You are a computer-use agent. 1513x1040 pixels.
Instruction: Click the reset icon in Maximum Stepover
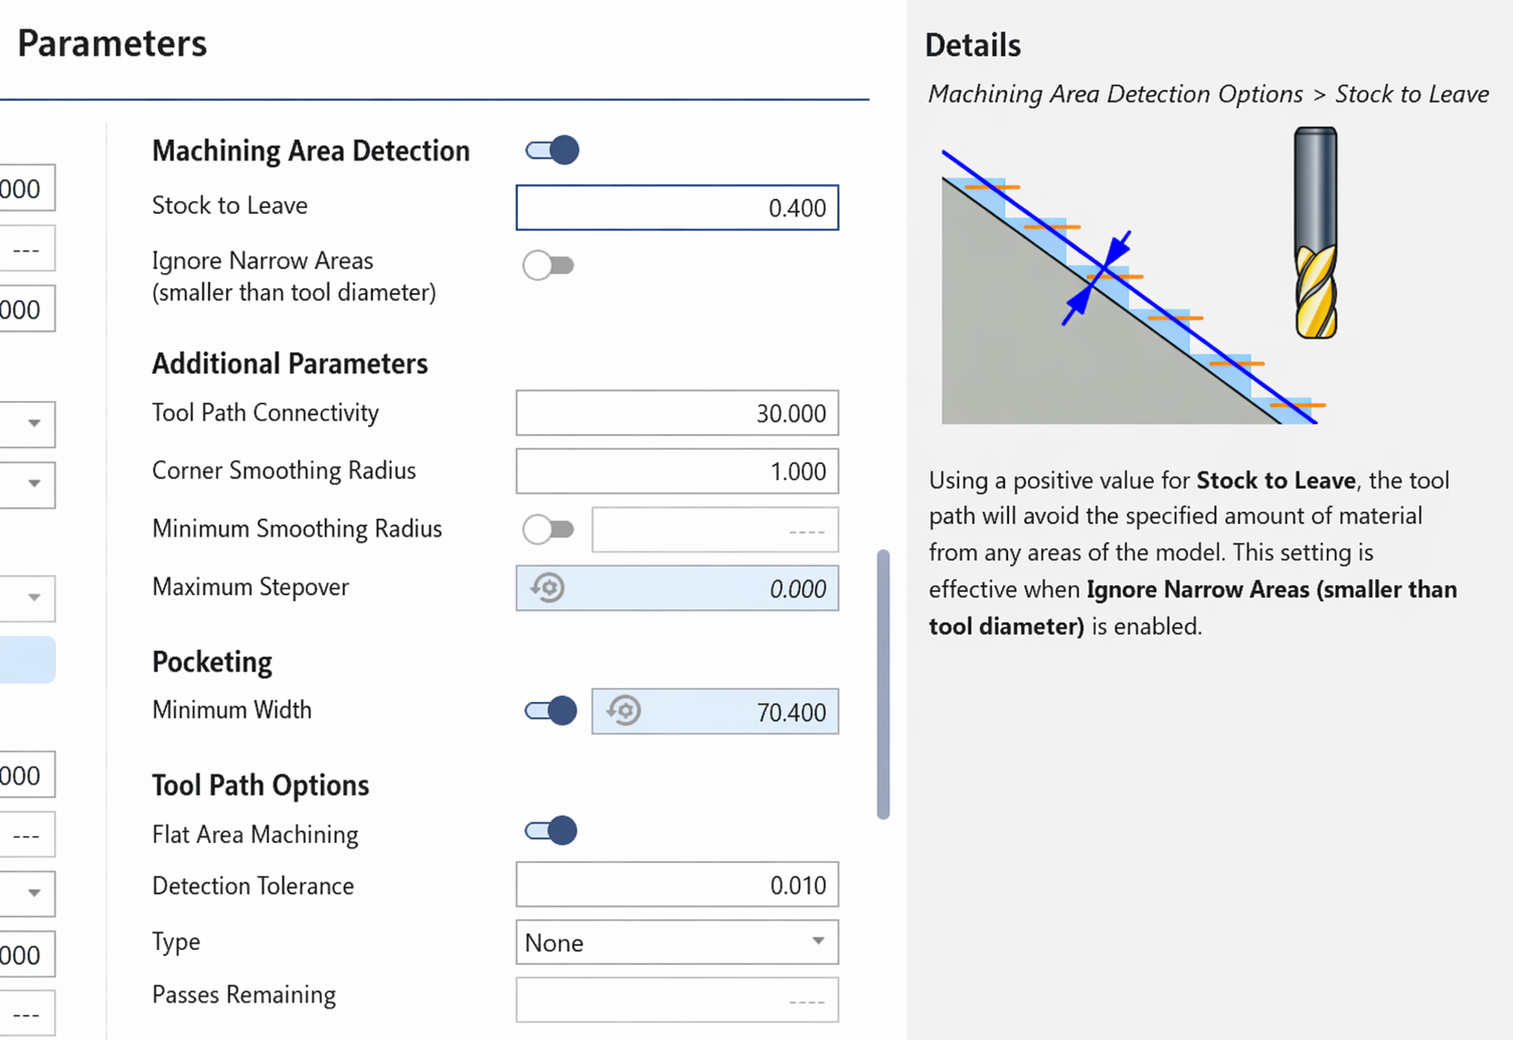click(548, 588)
